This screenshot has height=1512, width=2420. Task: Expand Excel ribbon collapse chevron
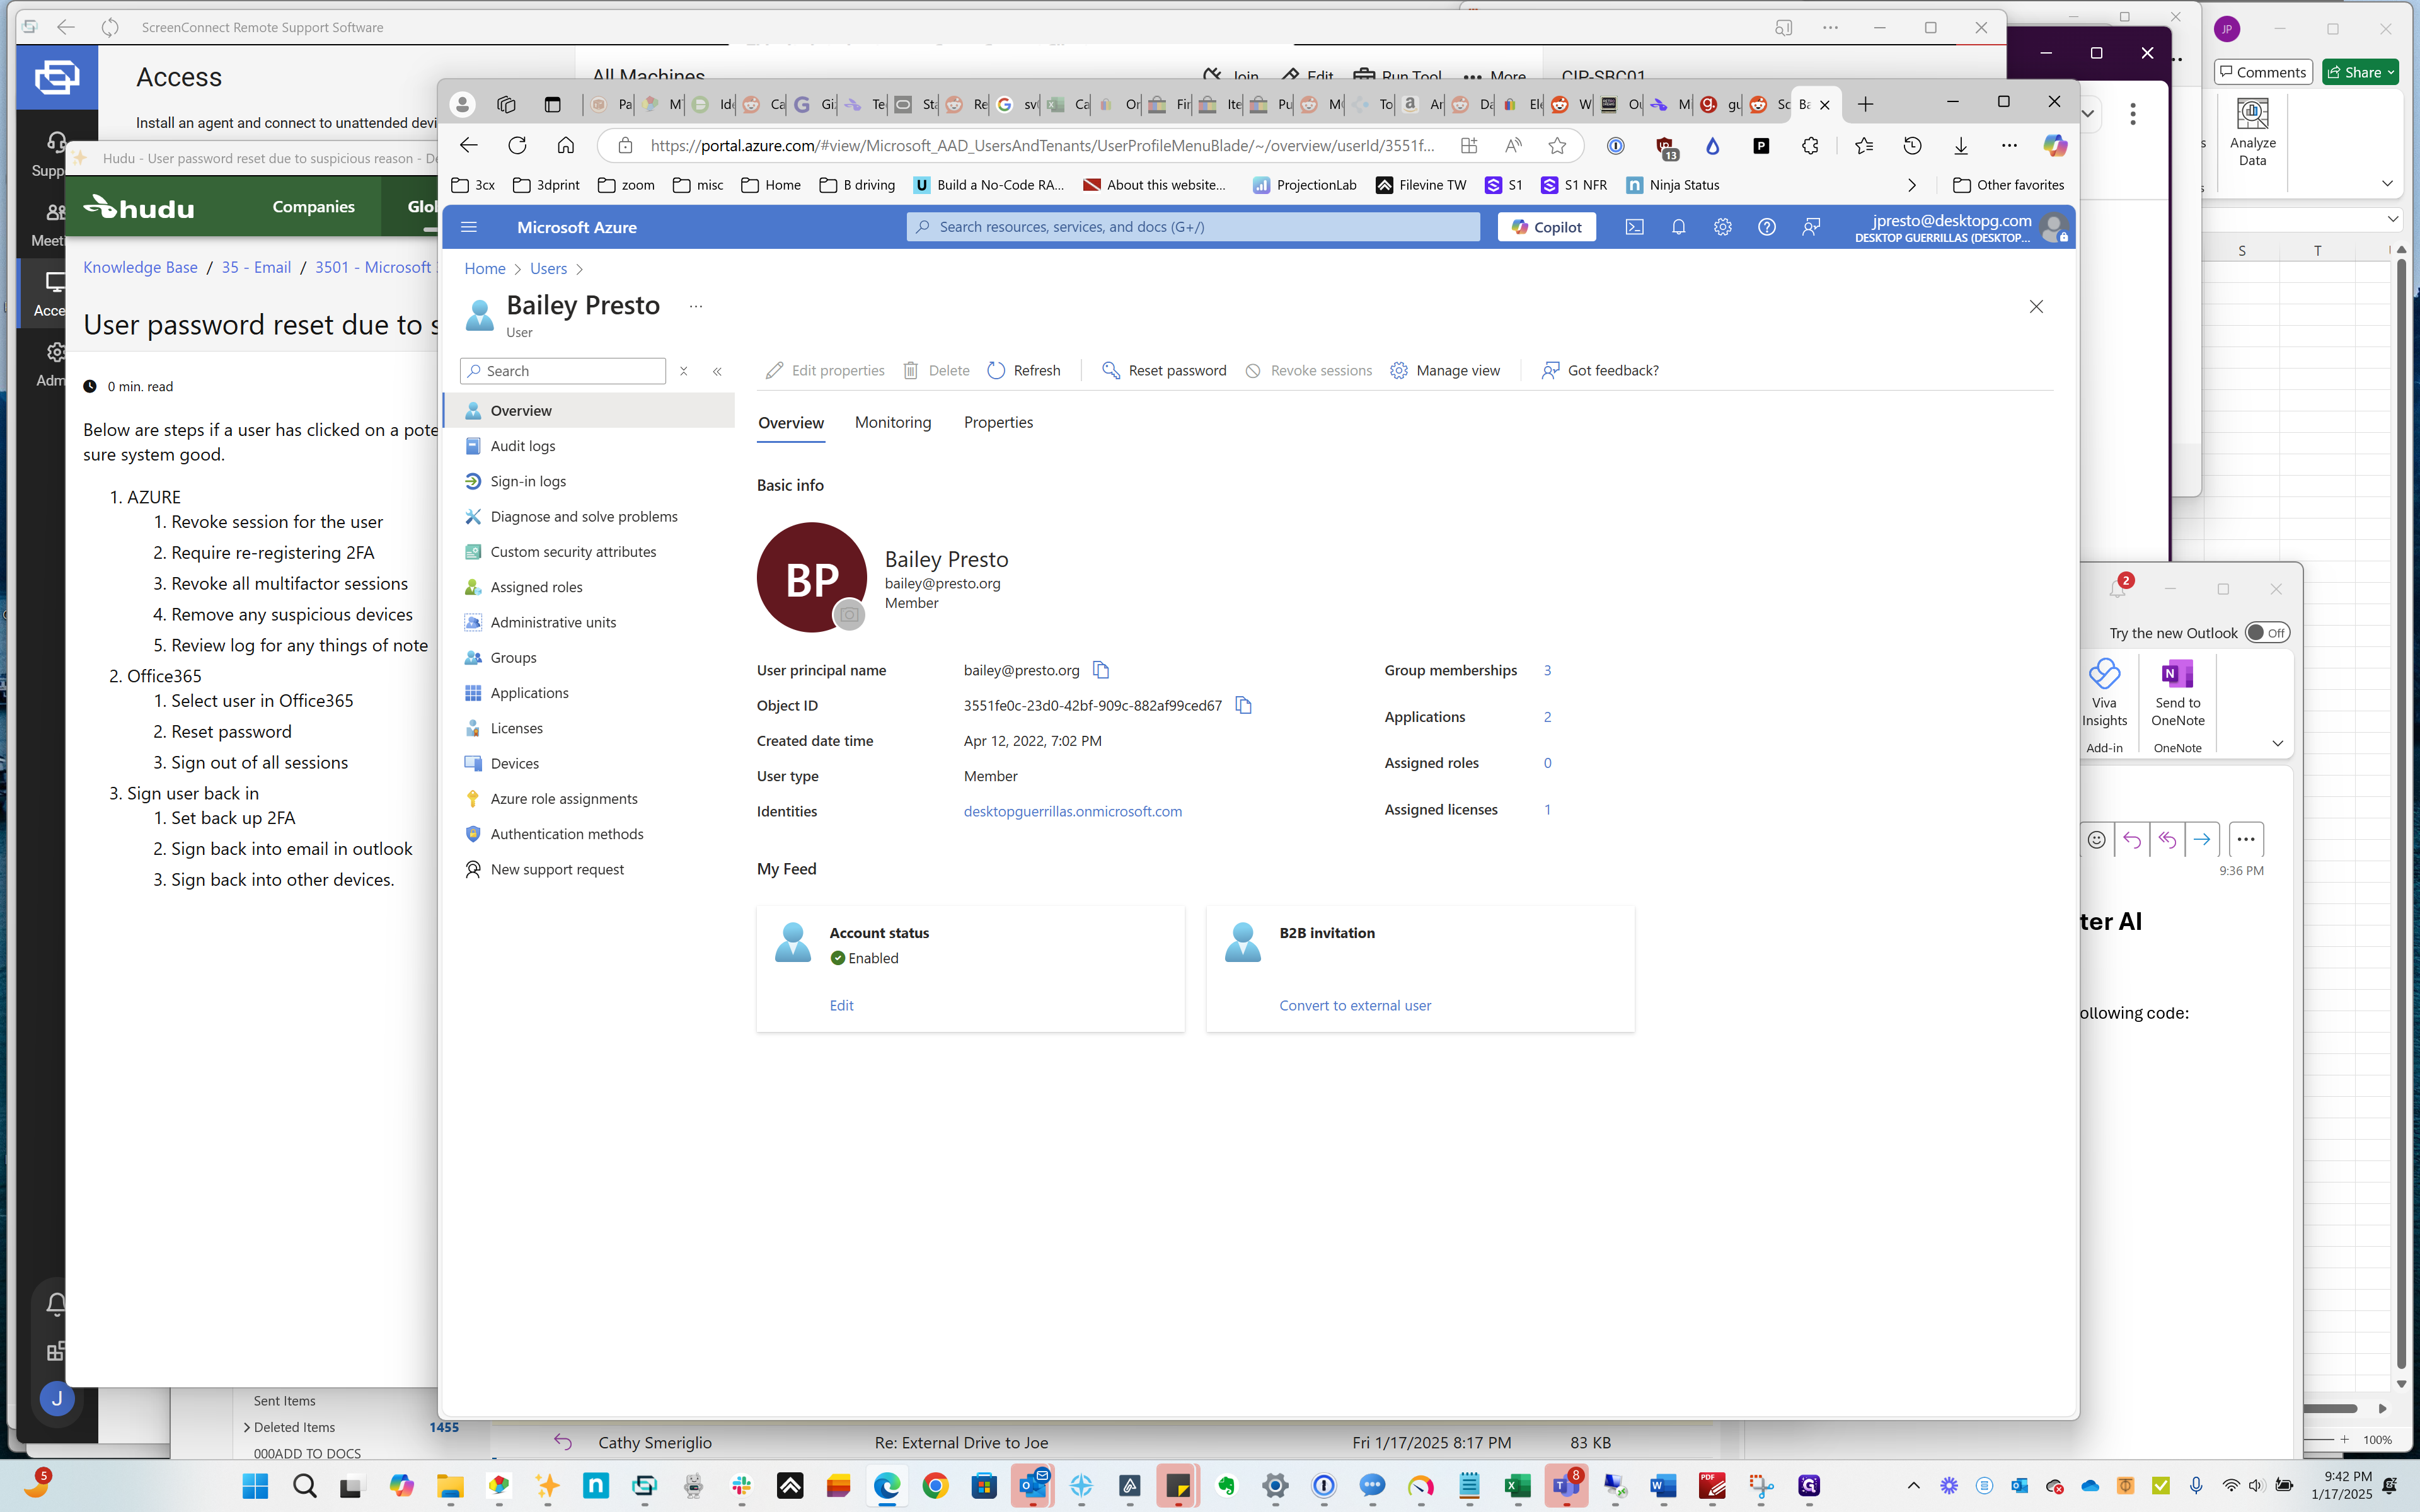pos(2387,184)
